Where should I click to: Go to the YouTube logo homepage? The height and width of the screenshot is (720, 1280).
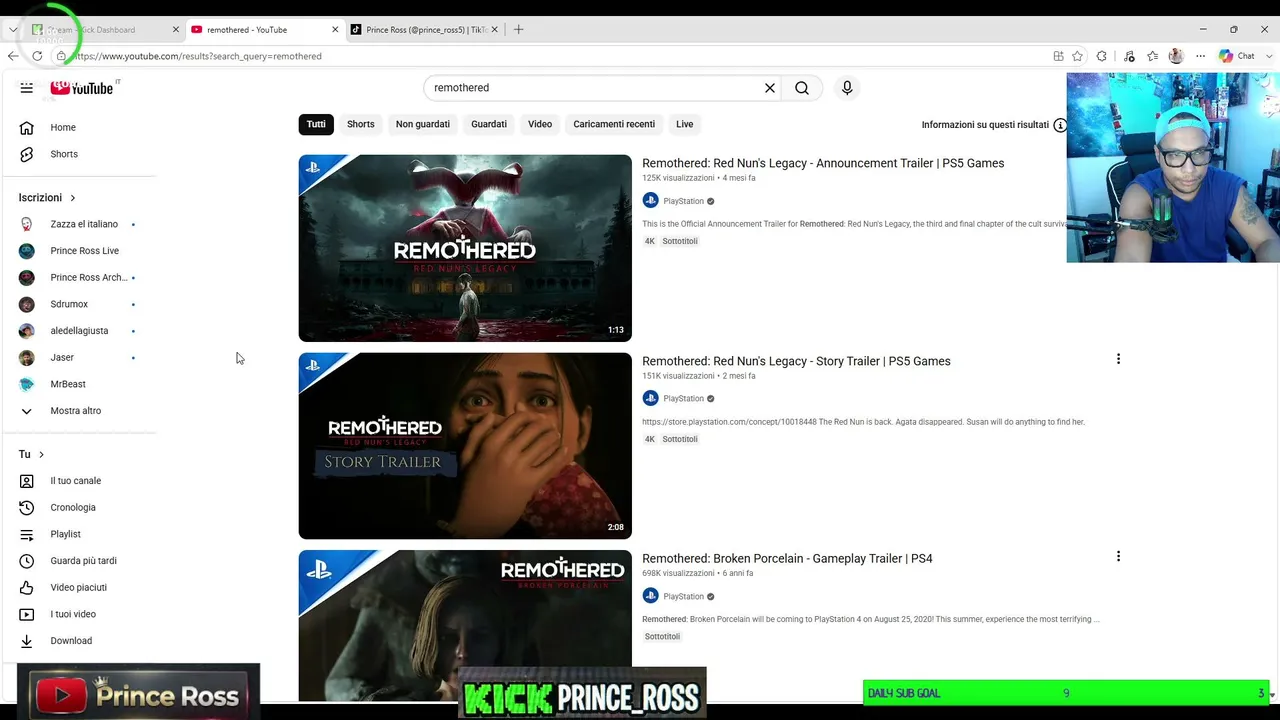click(82, 88)
